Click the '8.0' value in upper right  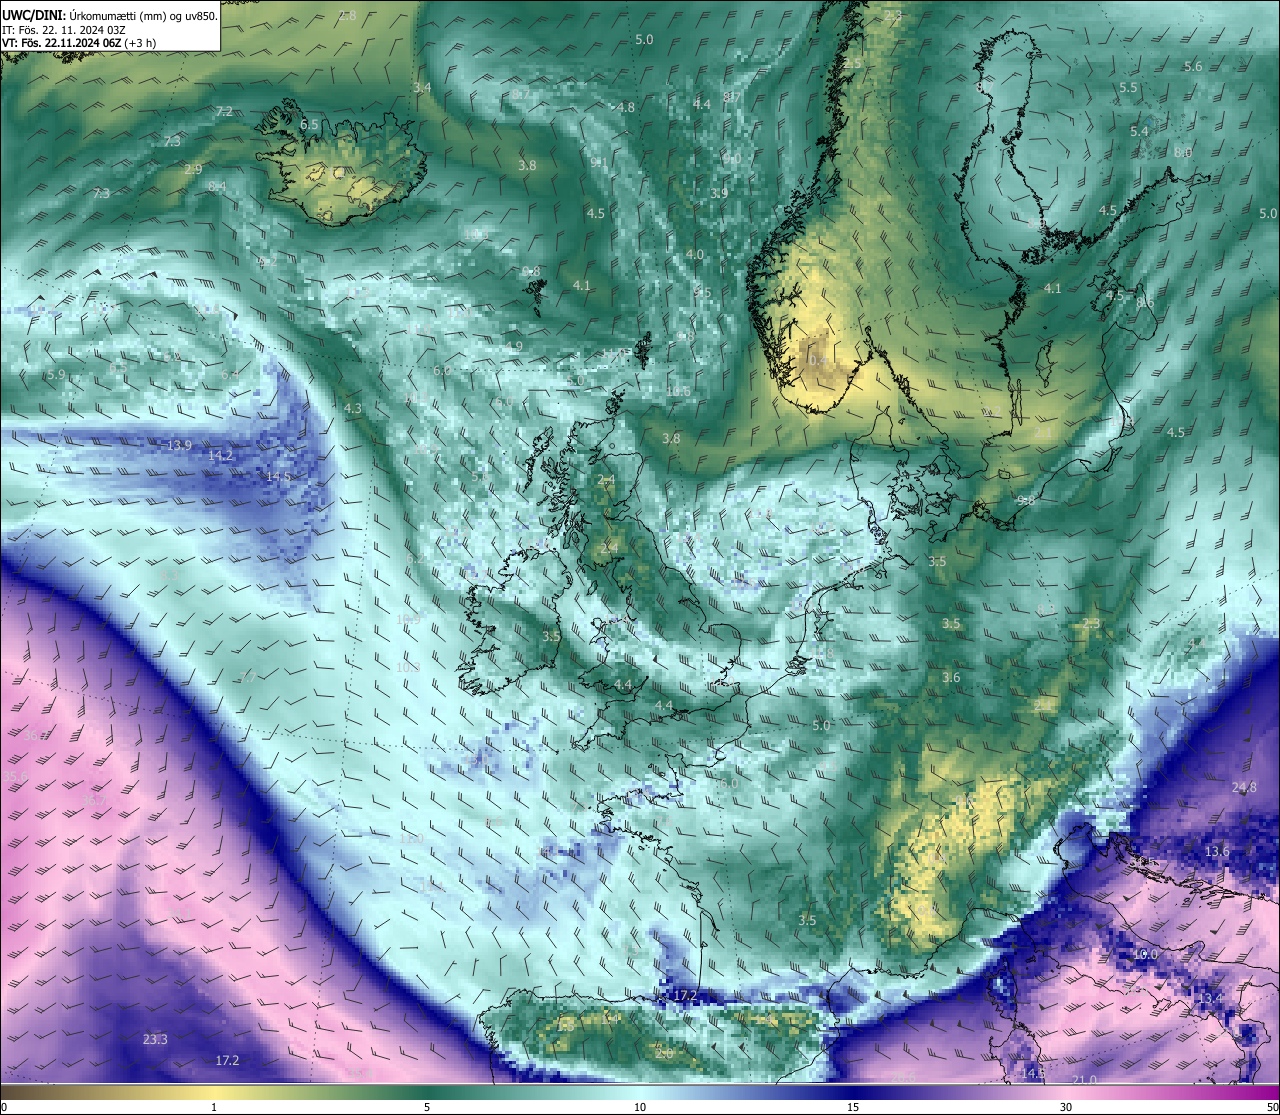point(1183,153)
